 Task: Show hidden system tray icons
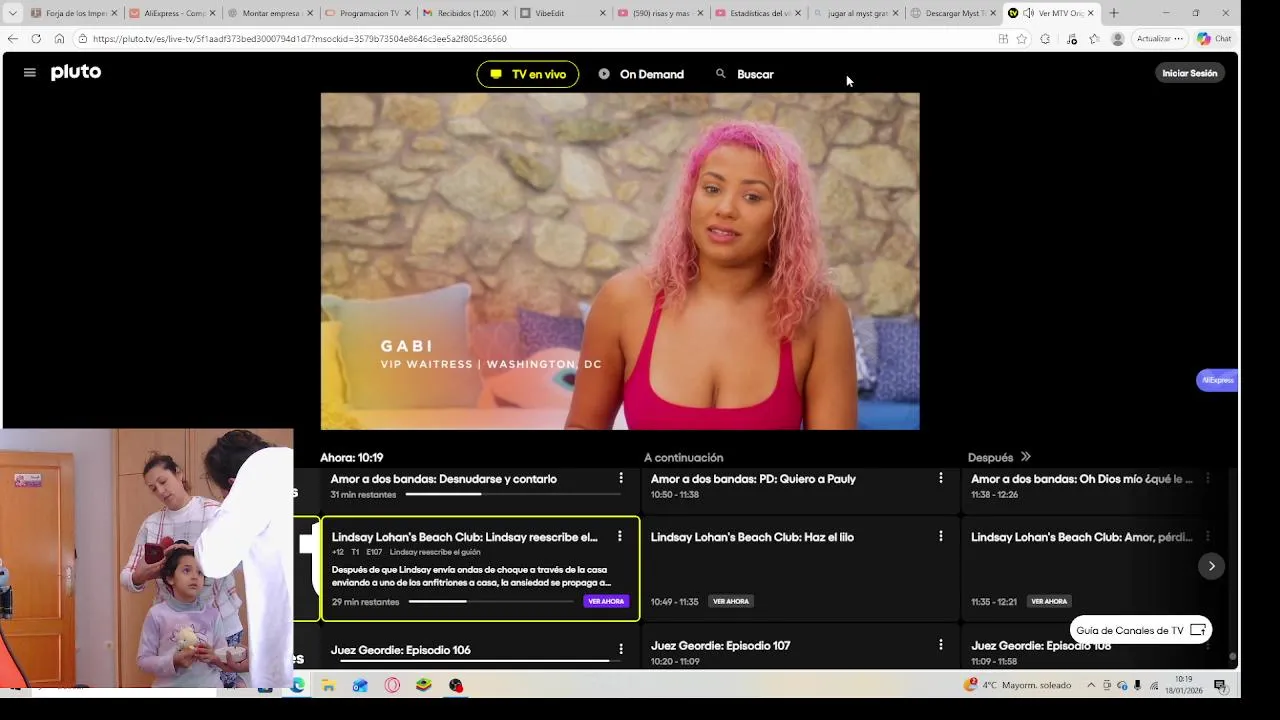click(1091, 685)
